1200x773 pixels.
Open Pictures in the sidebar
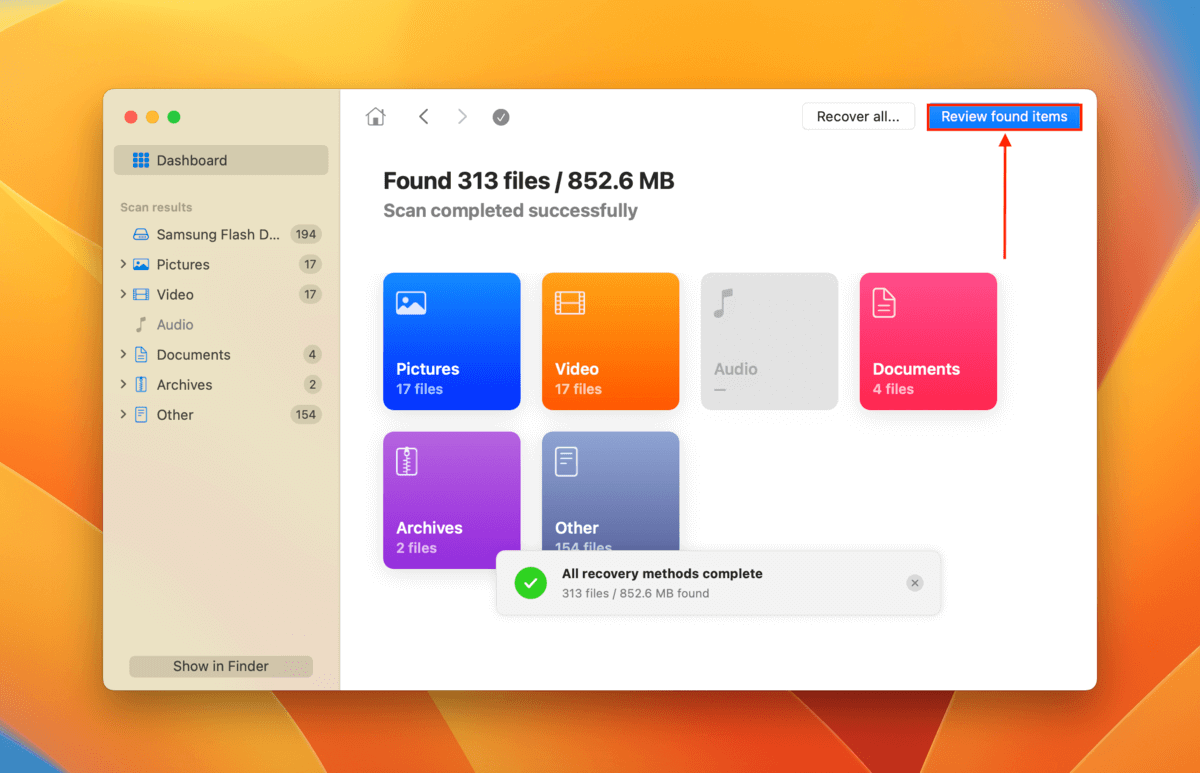(221, 265)
